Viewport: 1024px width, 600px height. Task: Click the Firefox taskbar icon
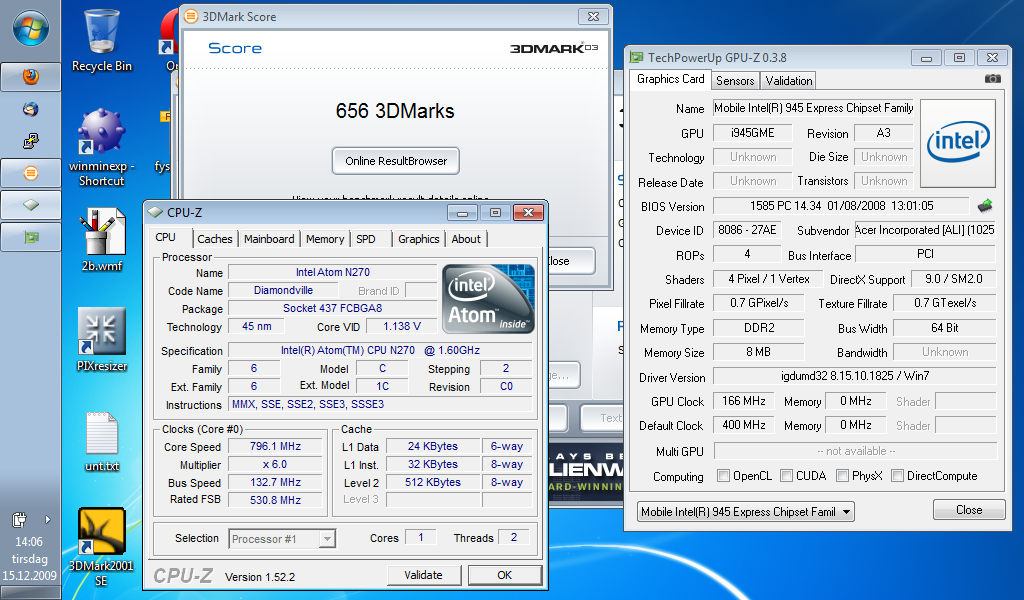[x=31, y=77]
